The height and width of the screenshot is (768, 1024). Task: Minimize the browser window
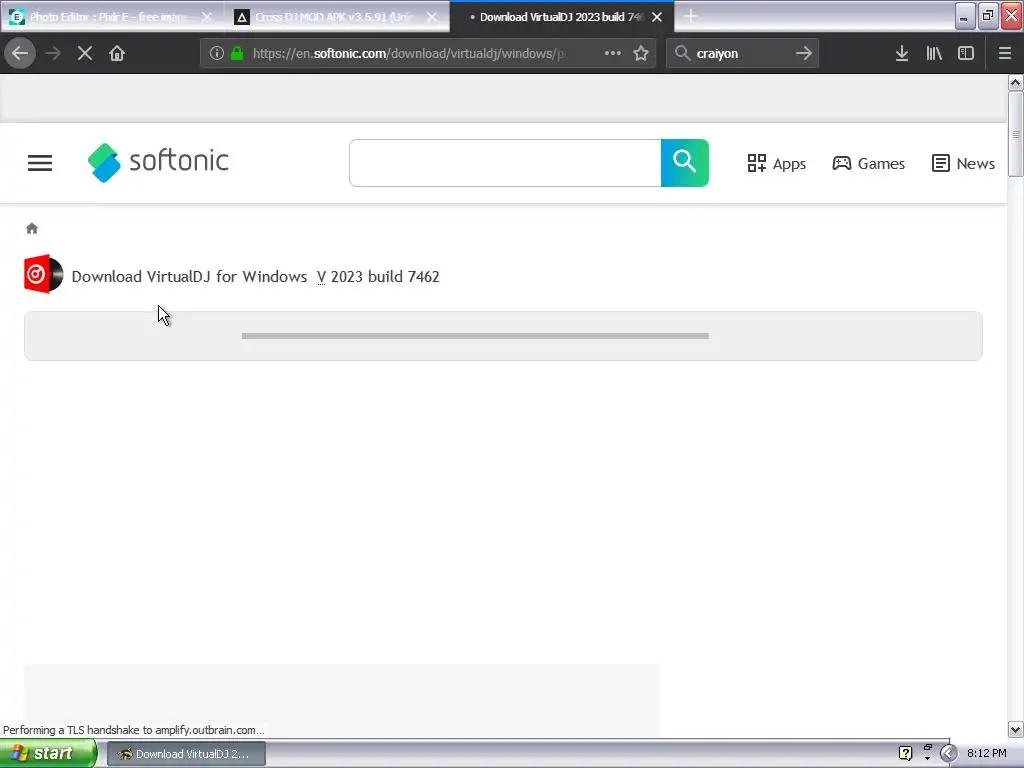965,16
